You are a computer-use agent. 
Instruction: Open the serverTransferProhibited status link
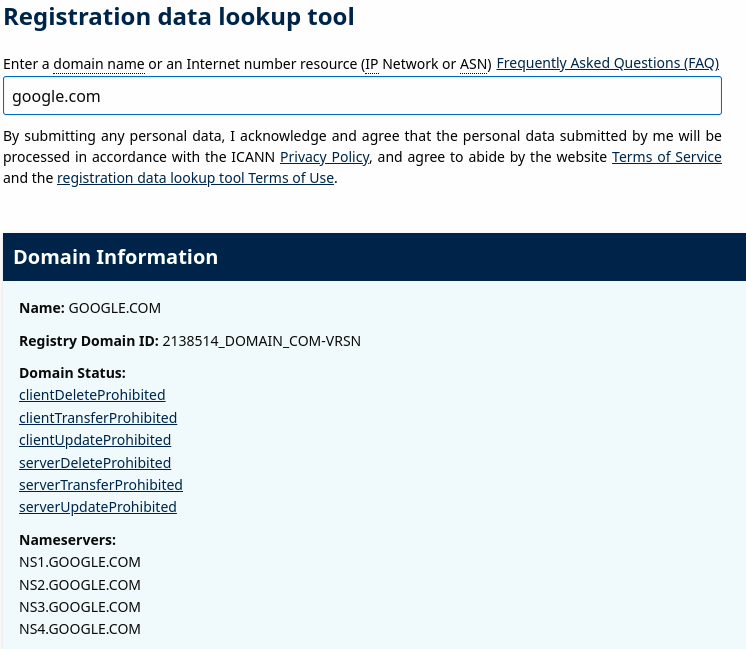click(x=101, y=485)
